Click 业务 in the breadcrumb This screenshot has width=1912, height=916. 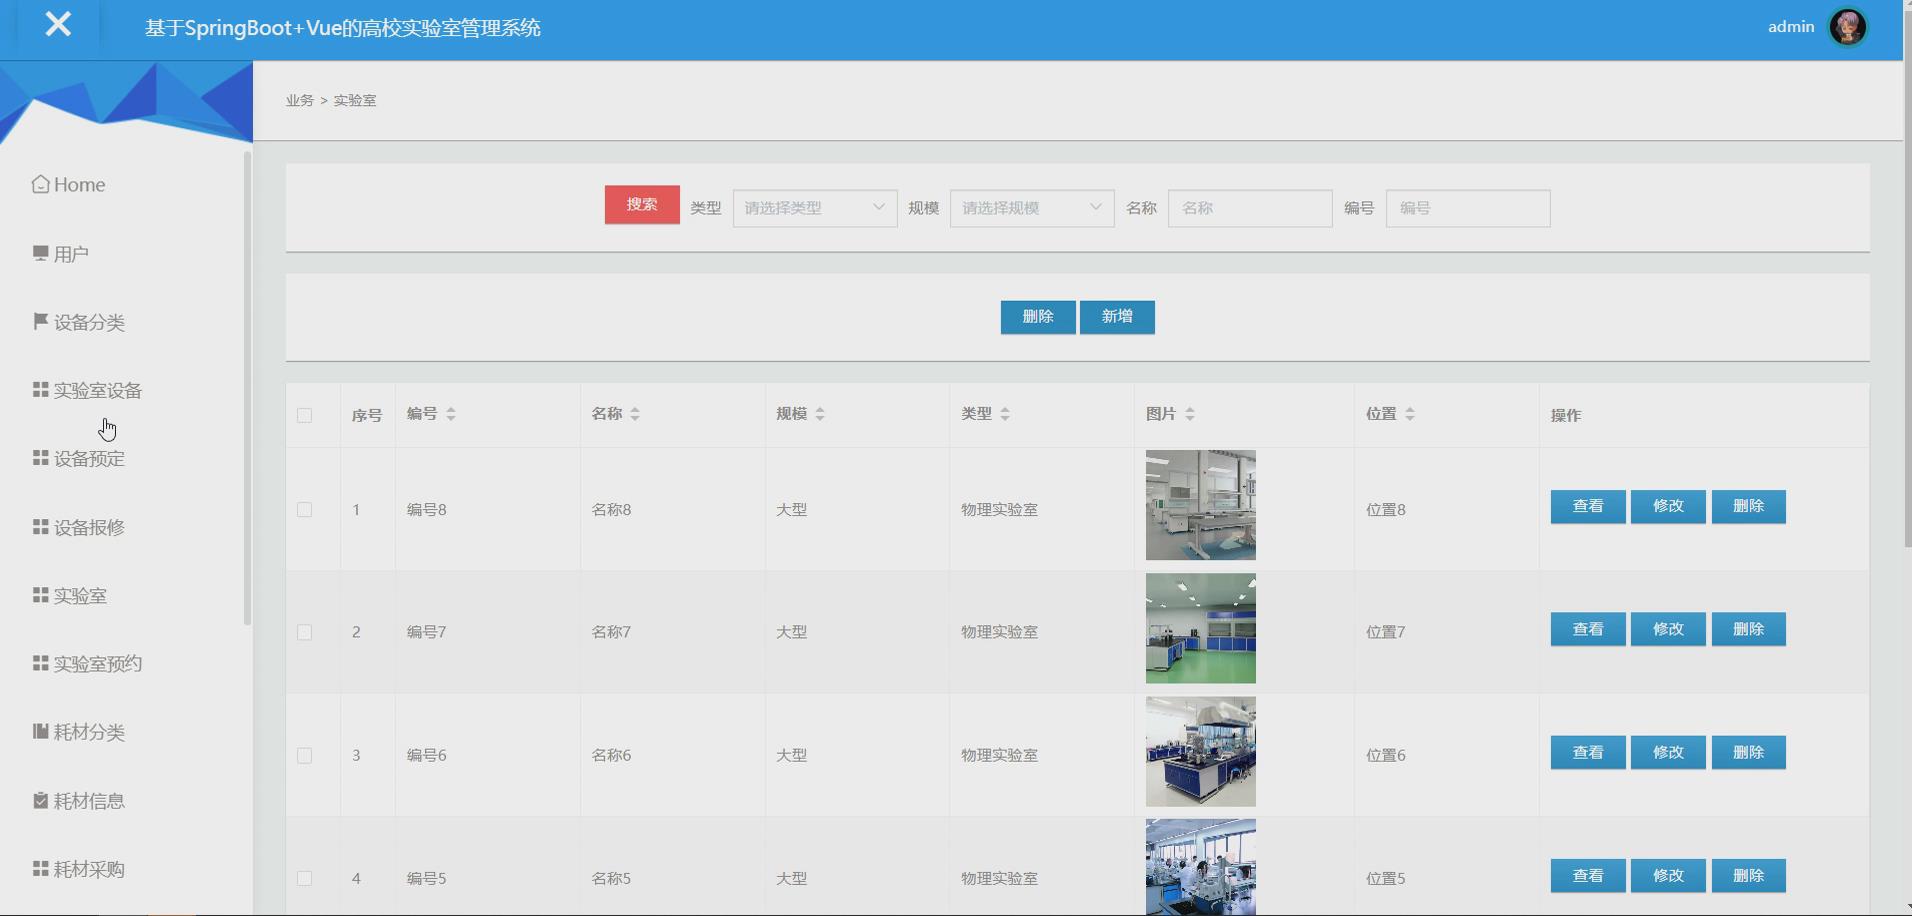(298, 100)
